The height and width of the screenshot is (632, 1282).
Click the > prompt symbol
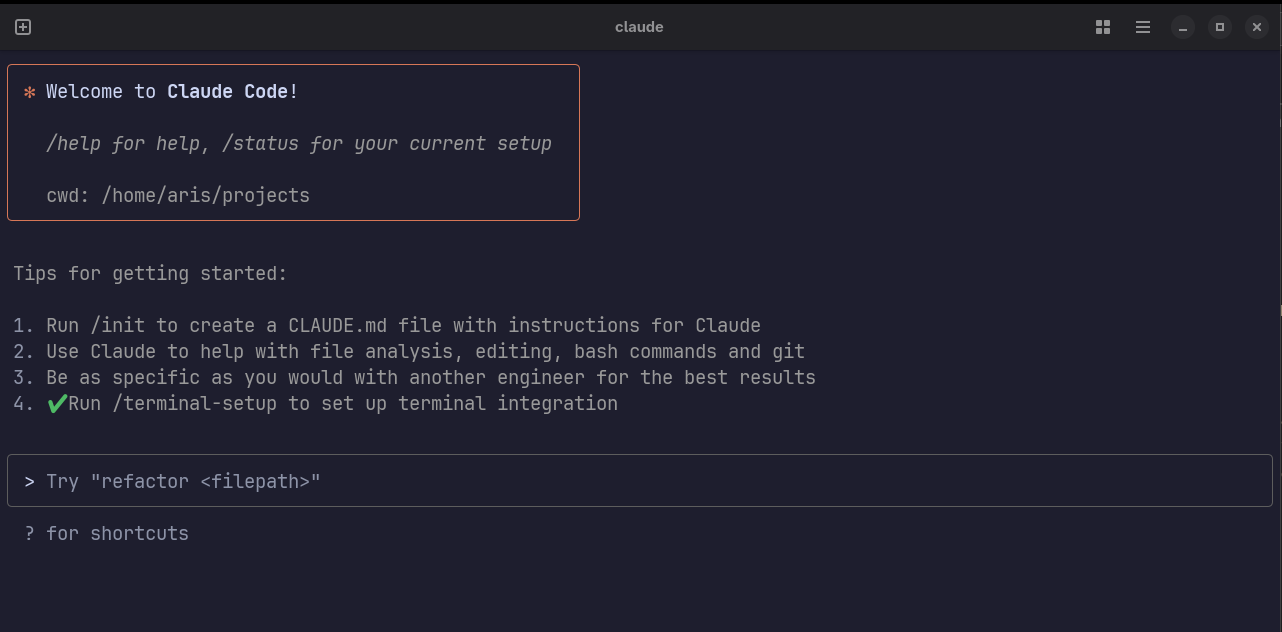click(30, 481)
